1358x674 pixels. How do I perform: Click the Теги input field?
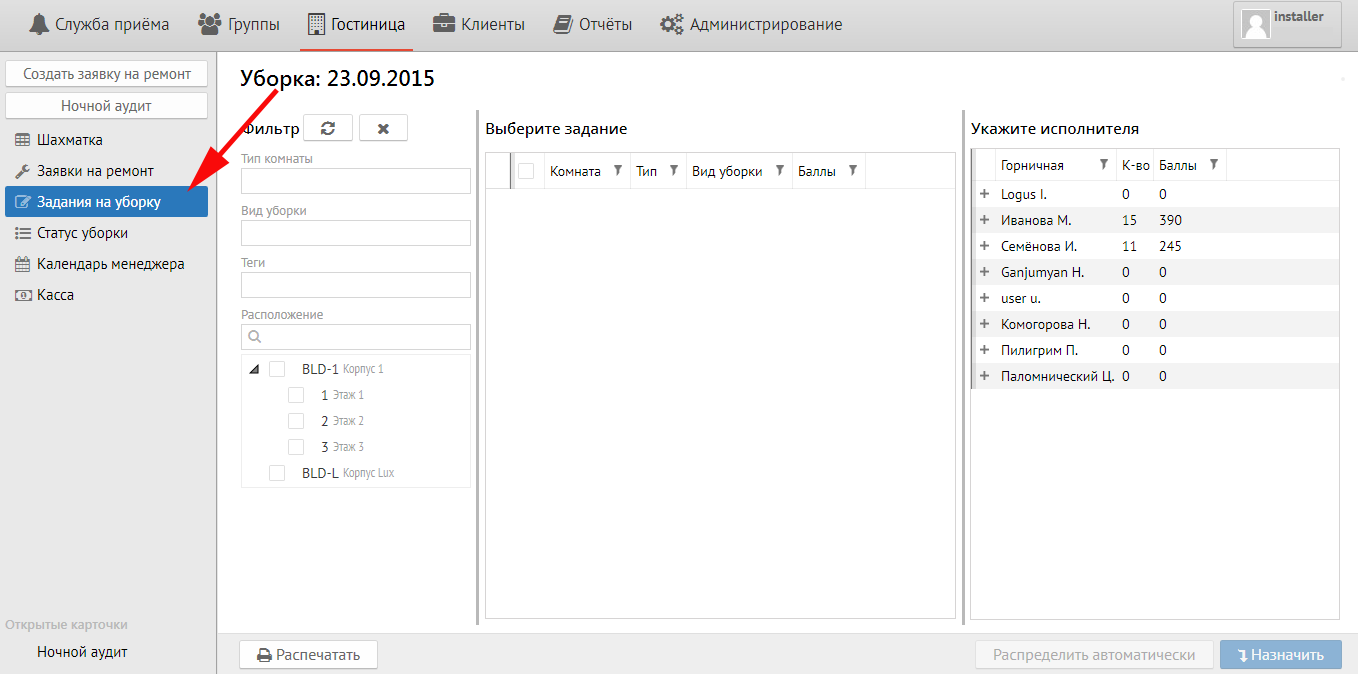[x=356, y=285]
